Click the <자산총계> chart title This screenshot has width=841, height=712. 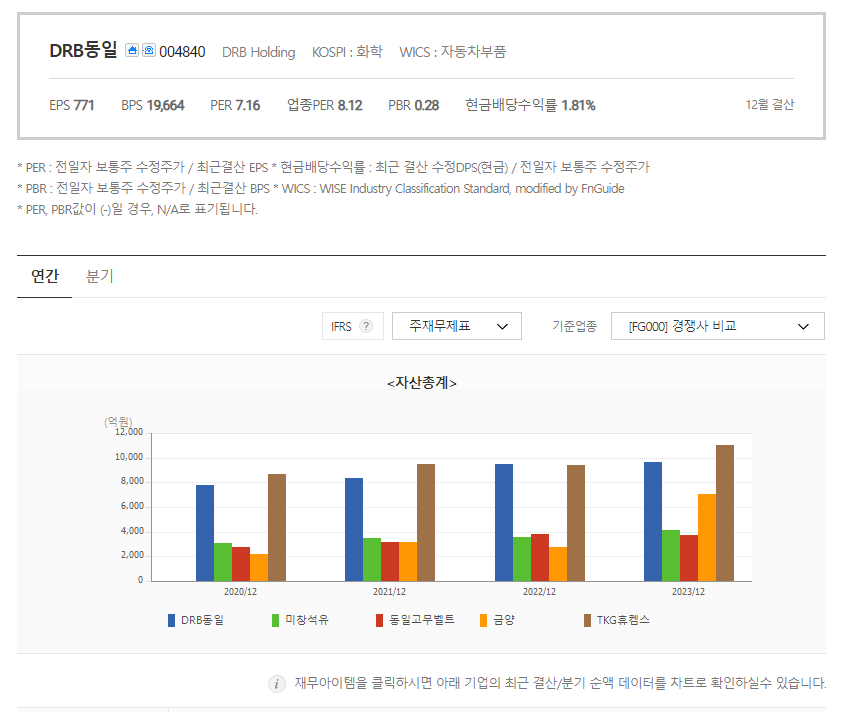point(422,383)
